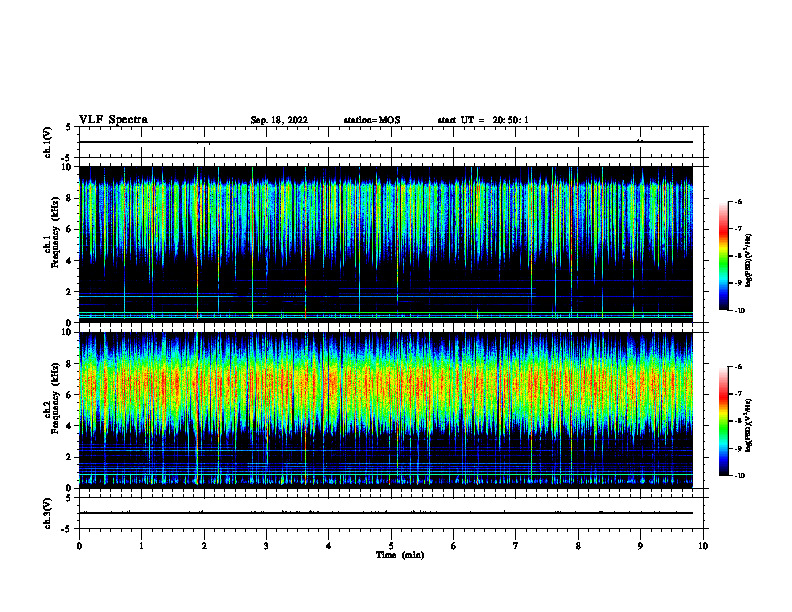Click the "-10" value on ch.1 colorbar
This screenshot has width=792, height=612.
(x=739, y=310)
